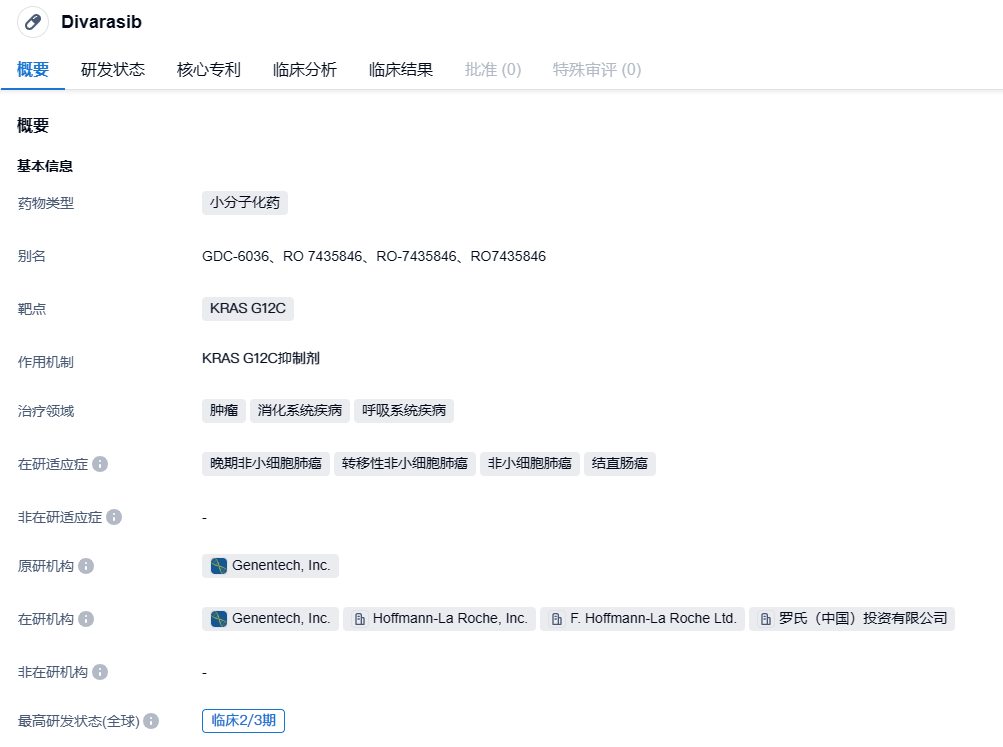Click building icon of 罗氏（中国）投资有限公司
This screenshot has width=1003, height=747.
pos(766,619)
